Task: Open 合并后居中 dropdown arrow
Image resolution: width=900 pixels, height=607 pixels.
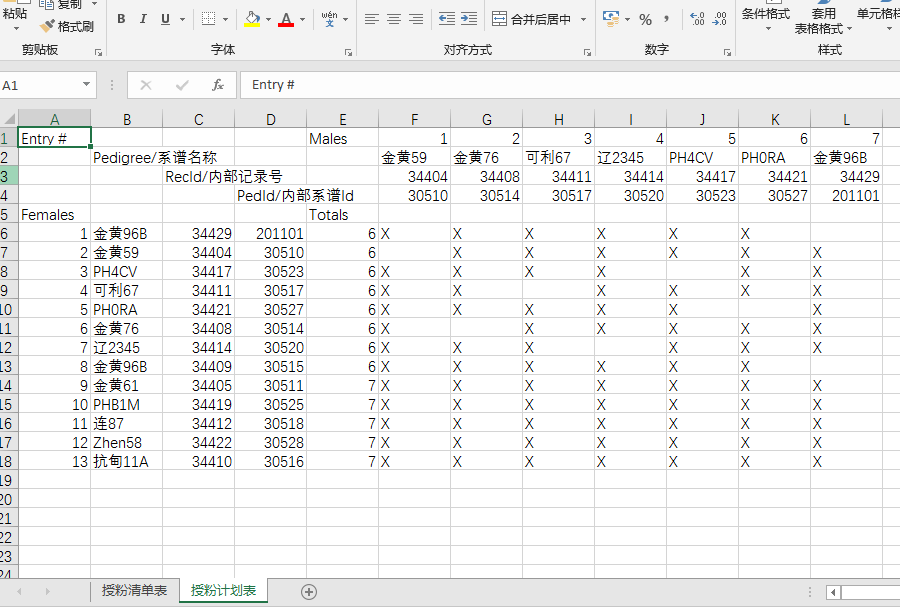Action: click(584, 20)
